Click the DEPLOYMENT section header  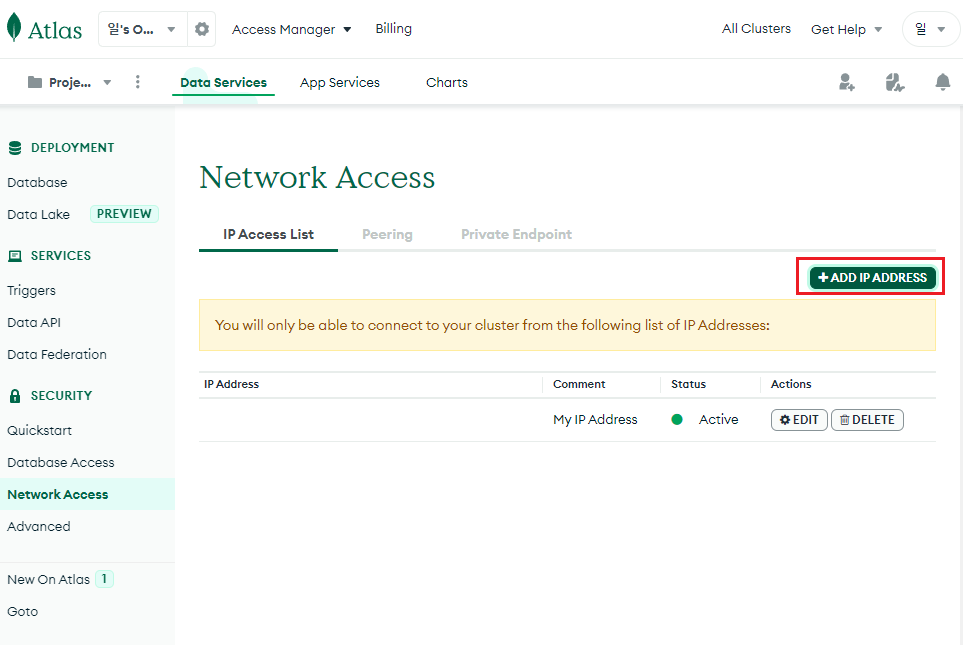(x=72, y=147)
